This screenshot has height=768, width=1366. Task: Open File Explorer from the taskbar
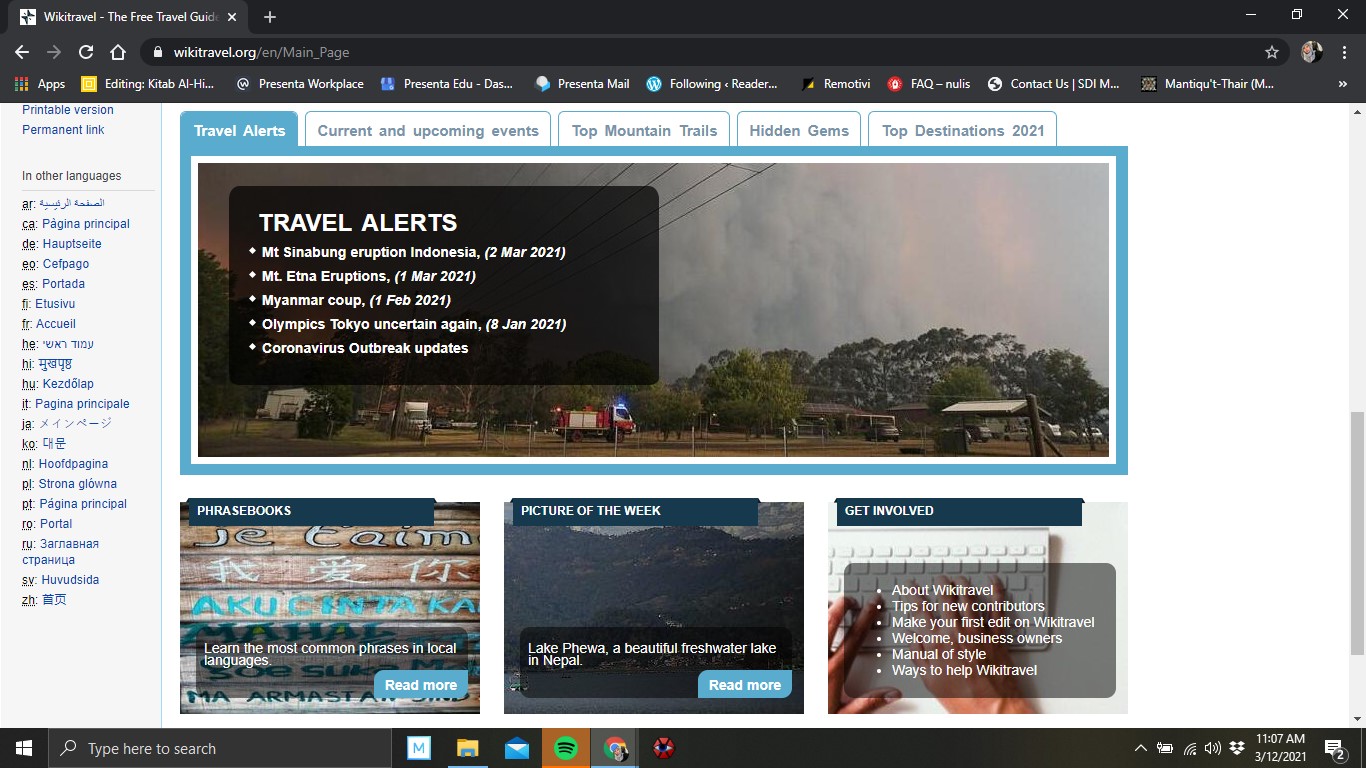(468, 748)
